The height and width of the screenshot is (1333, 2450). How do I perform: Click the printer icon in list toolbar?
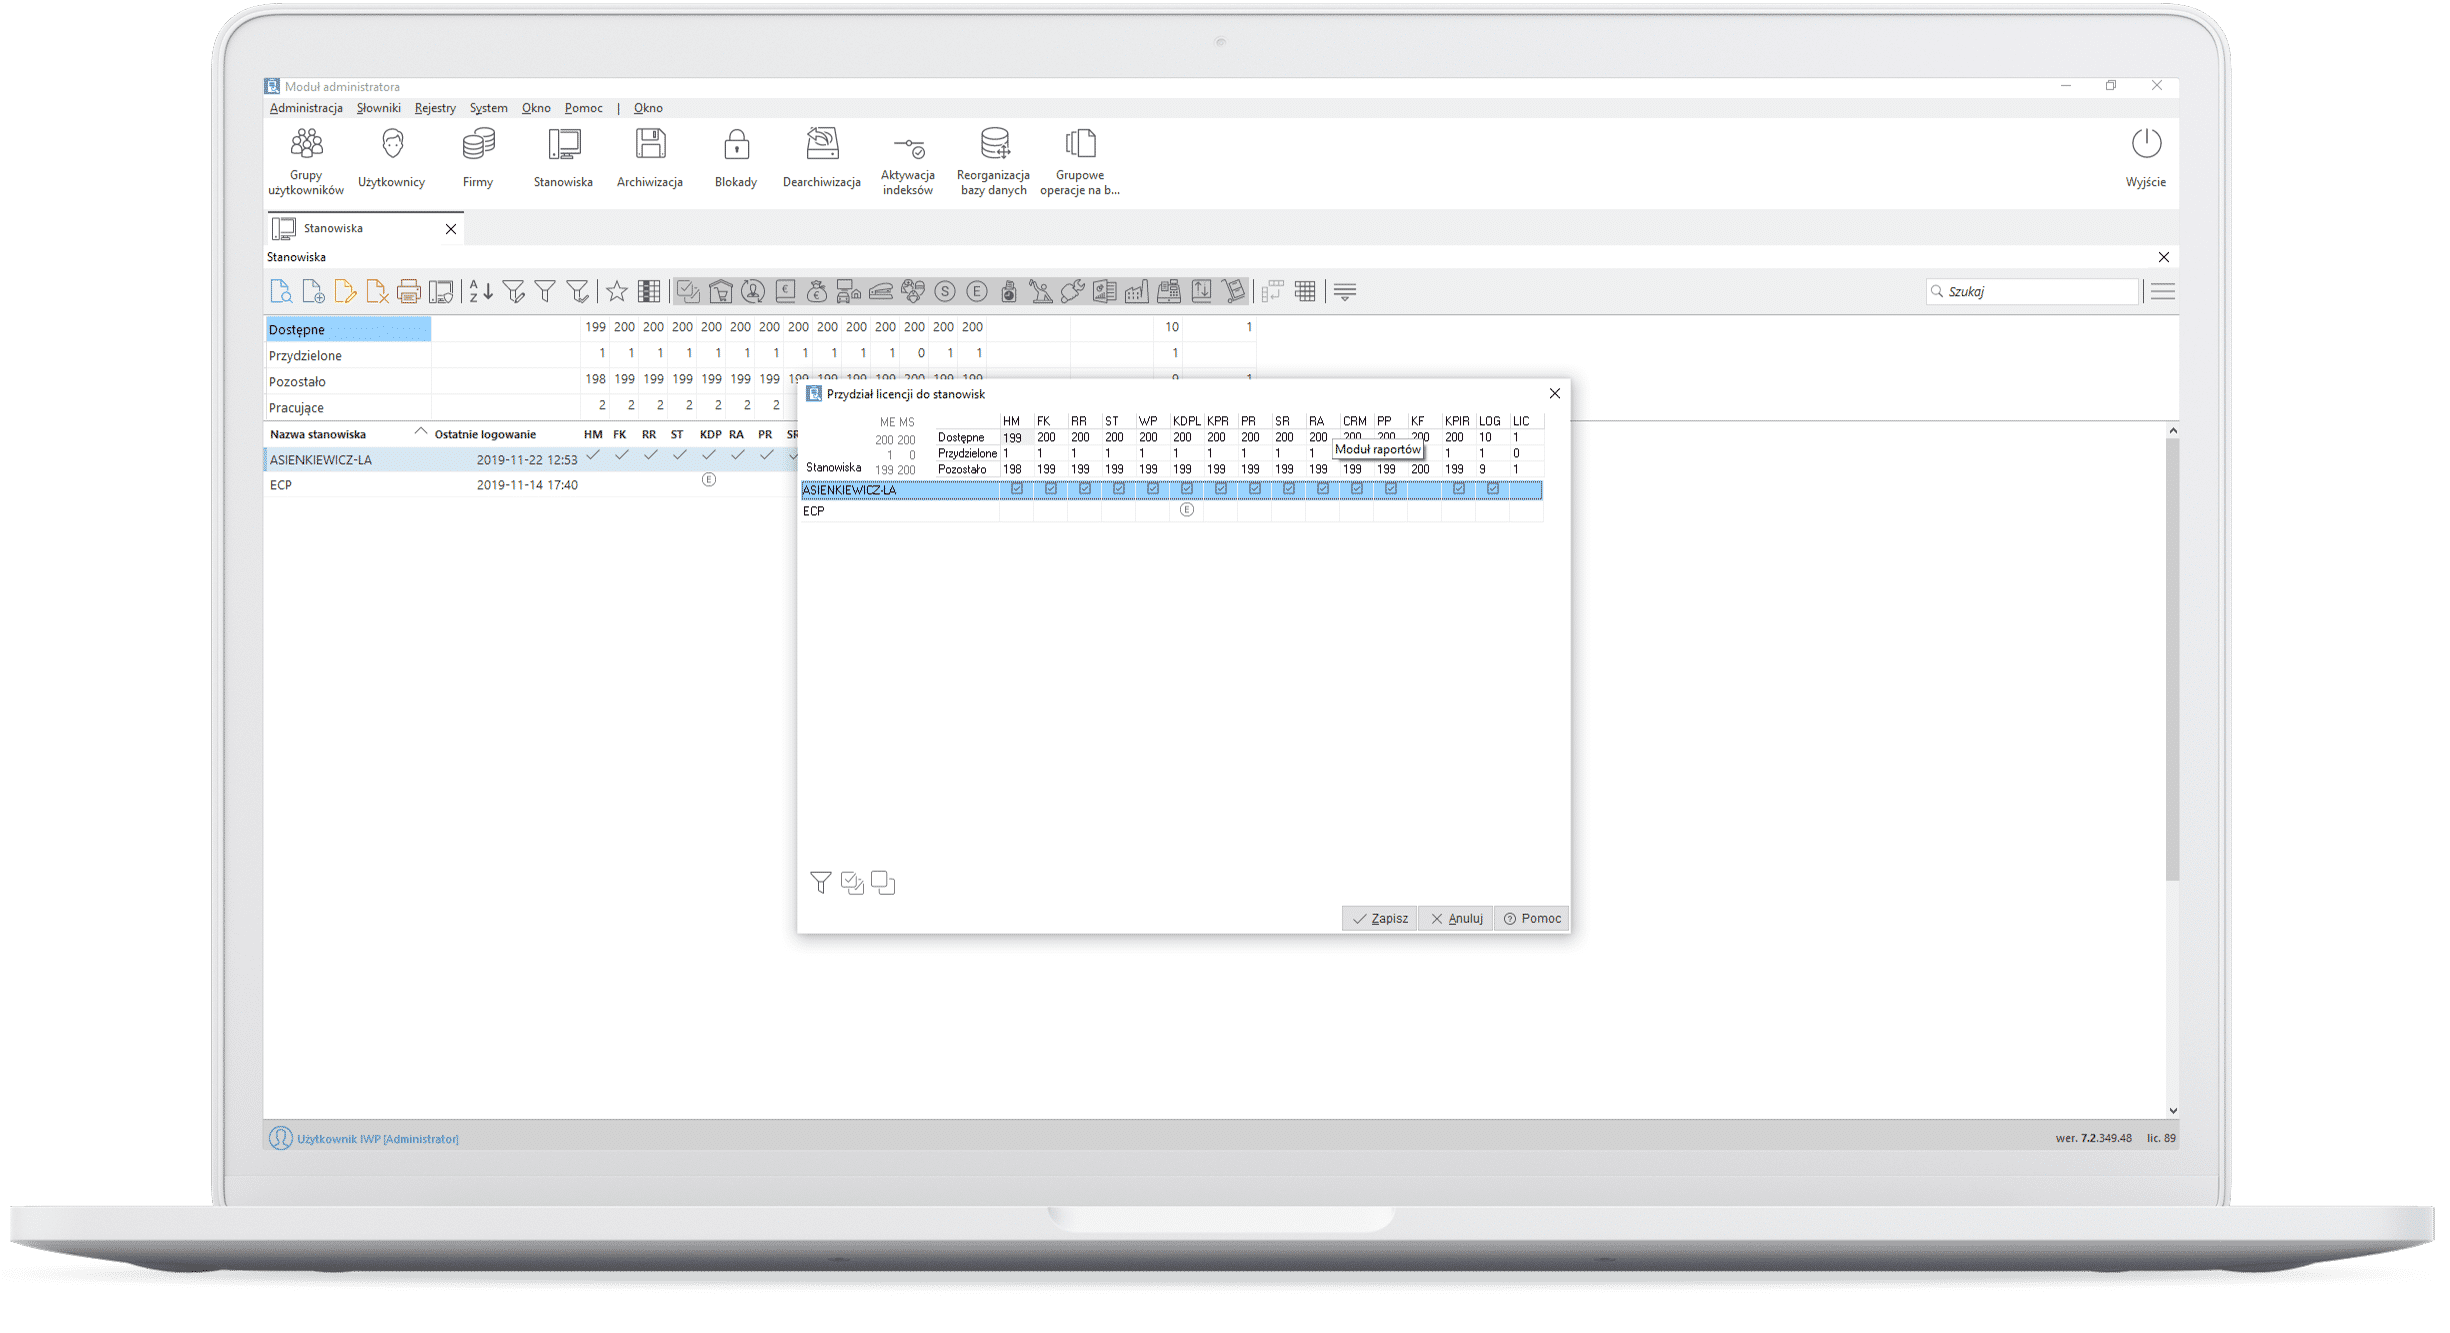coord(409,291)
